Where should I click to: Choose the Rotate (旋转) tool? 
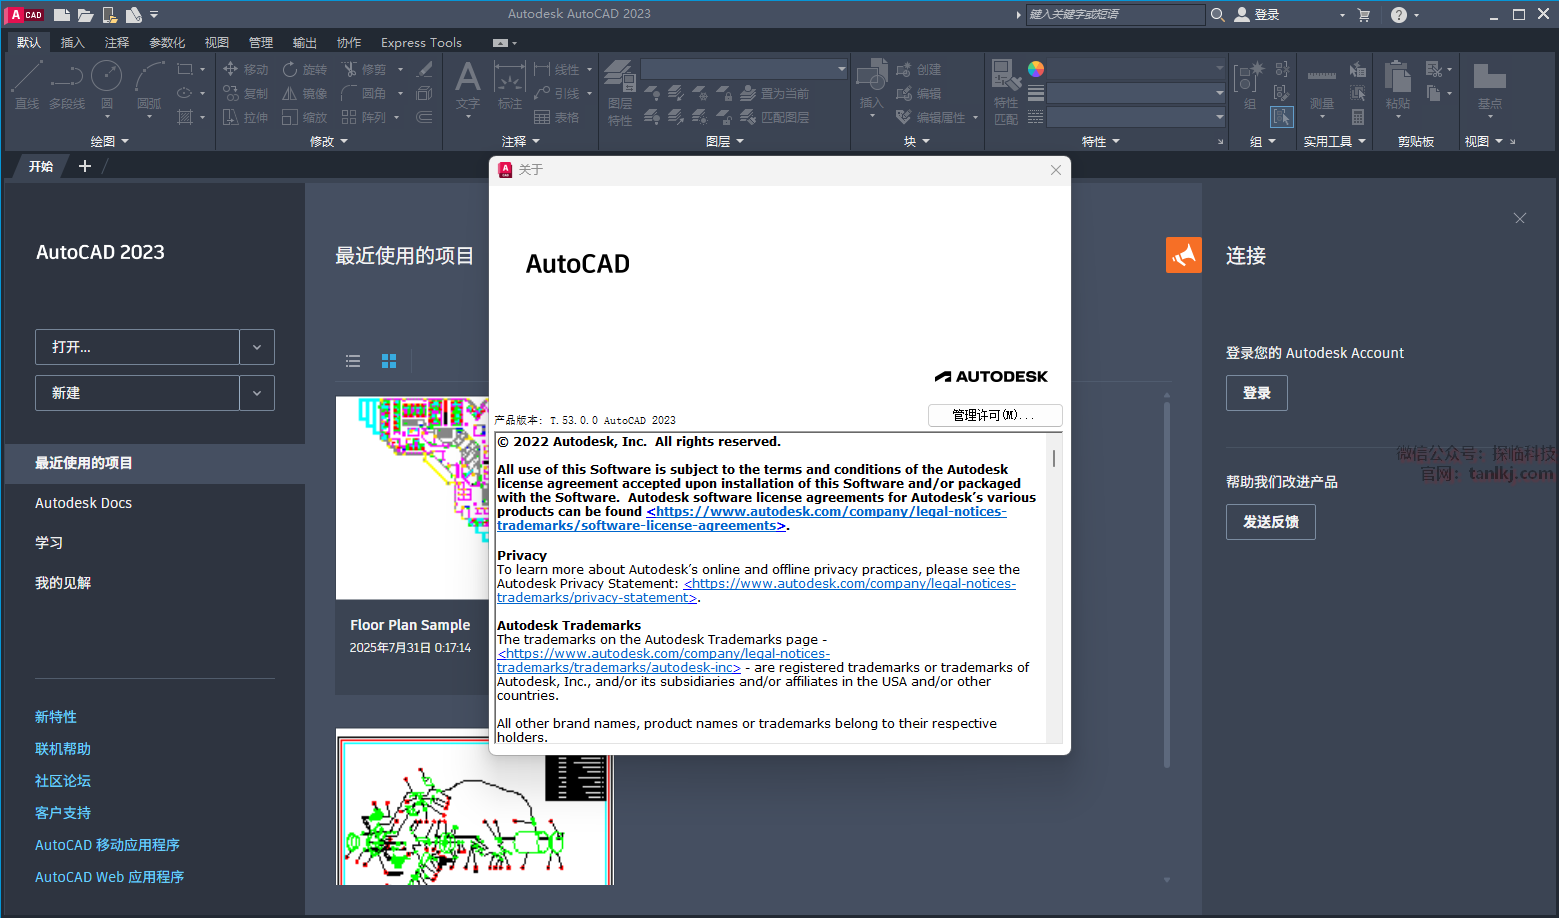coord(305,69)
